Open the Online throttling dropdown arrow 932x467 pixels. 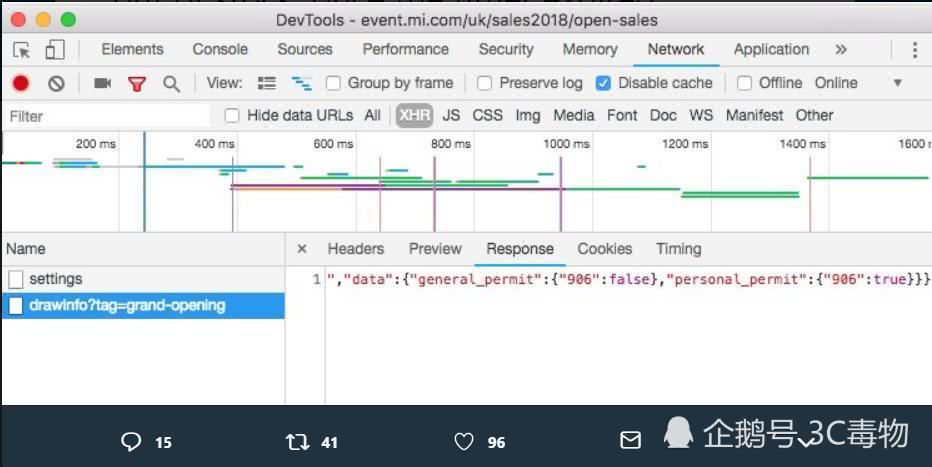pyautogui.click(x=897, y=84)
